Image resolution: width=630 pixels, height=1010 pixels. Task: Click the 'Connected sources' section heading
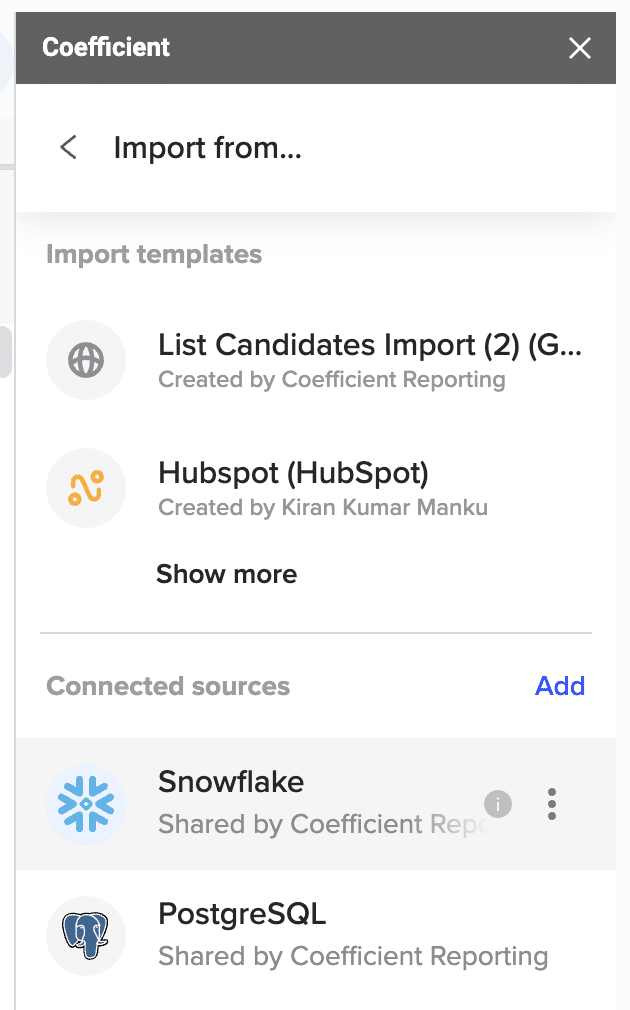[x=168, y=686]
